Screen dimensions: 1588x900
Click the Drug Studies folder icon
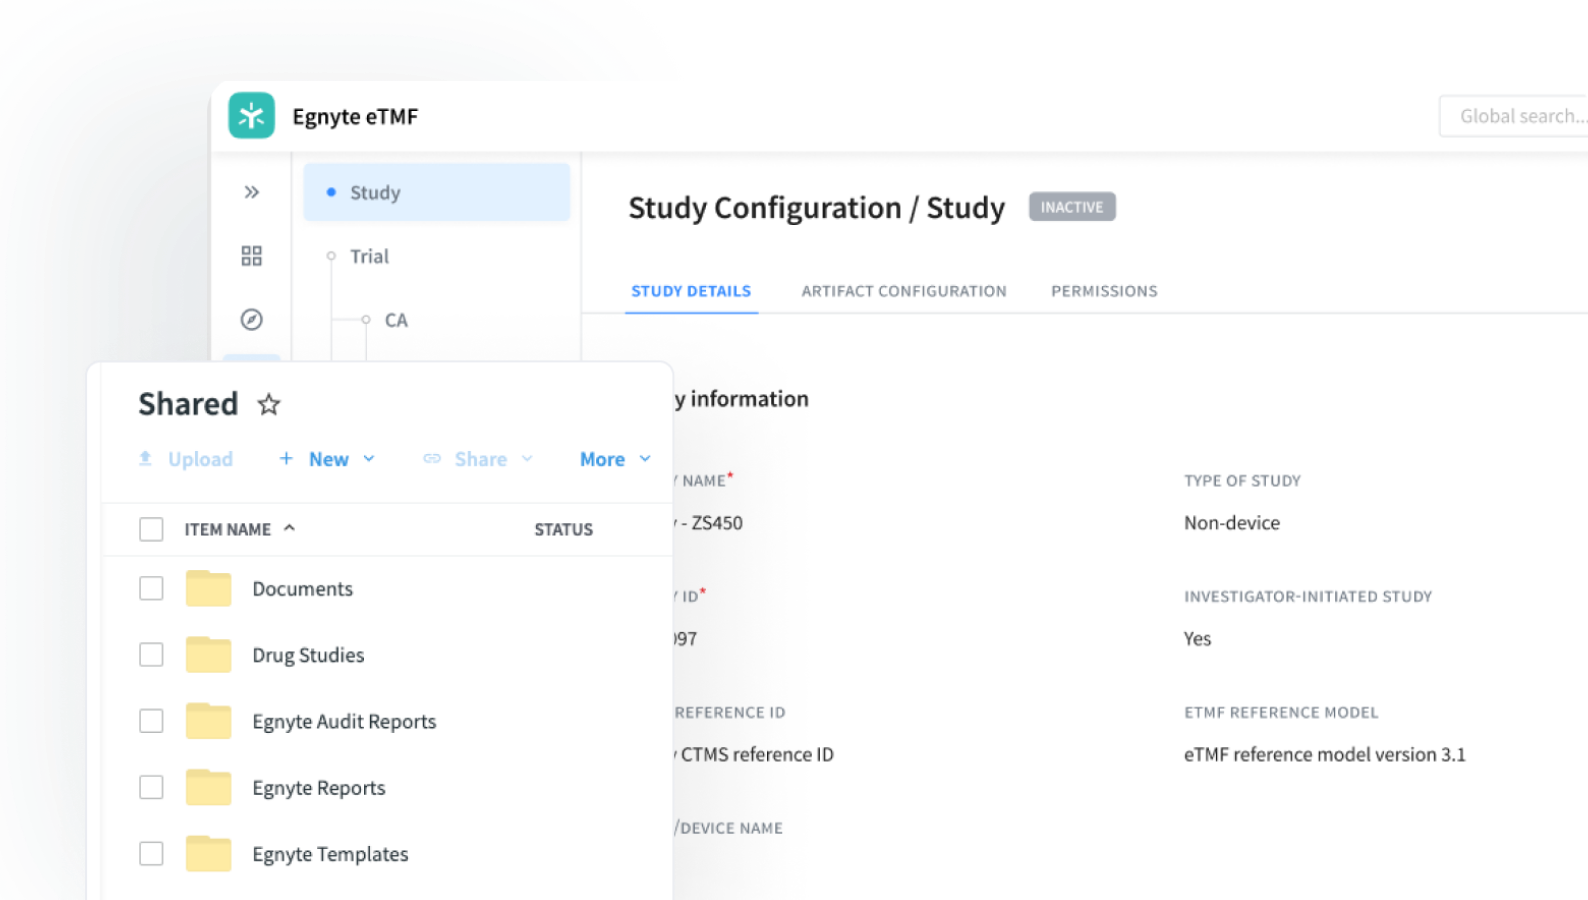pos(208,655)
